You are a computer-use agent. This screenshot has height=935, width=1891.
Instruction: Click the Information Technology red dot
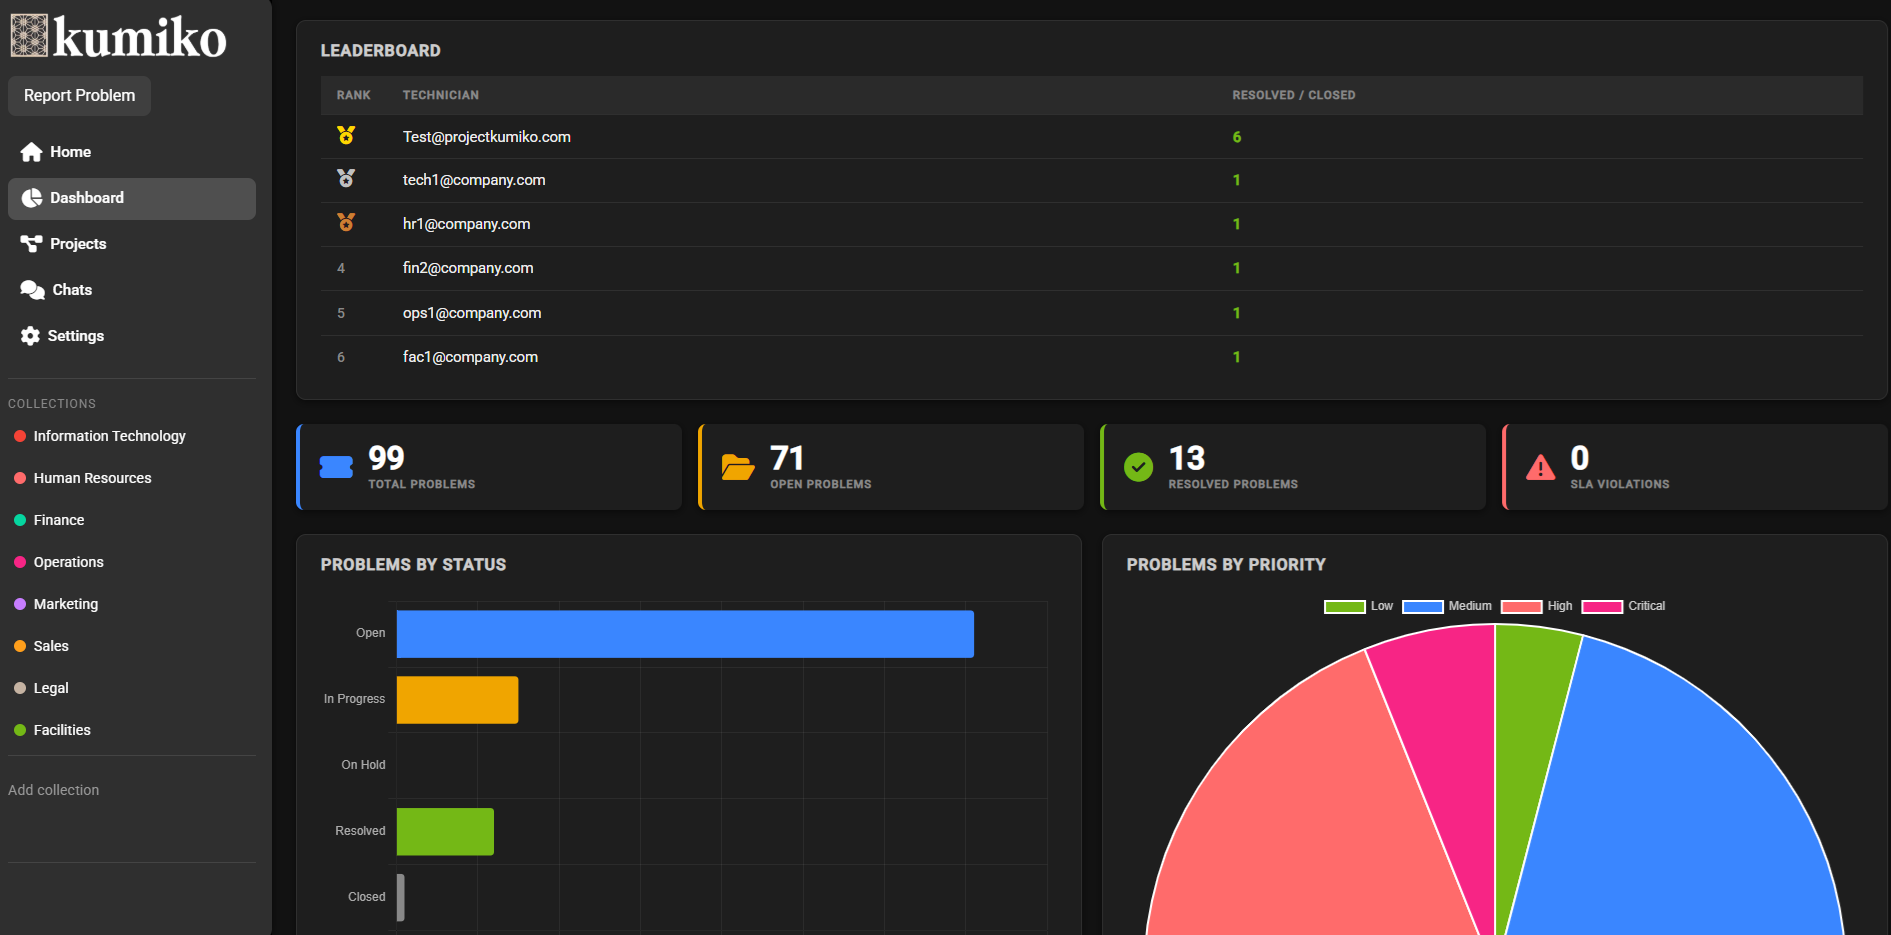(x=20, y=436)
